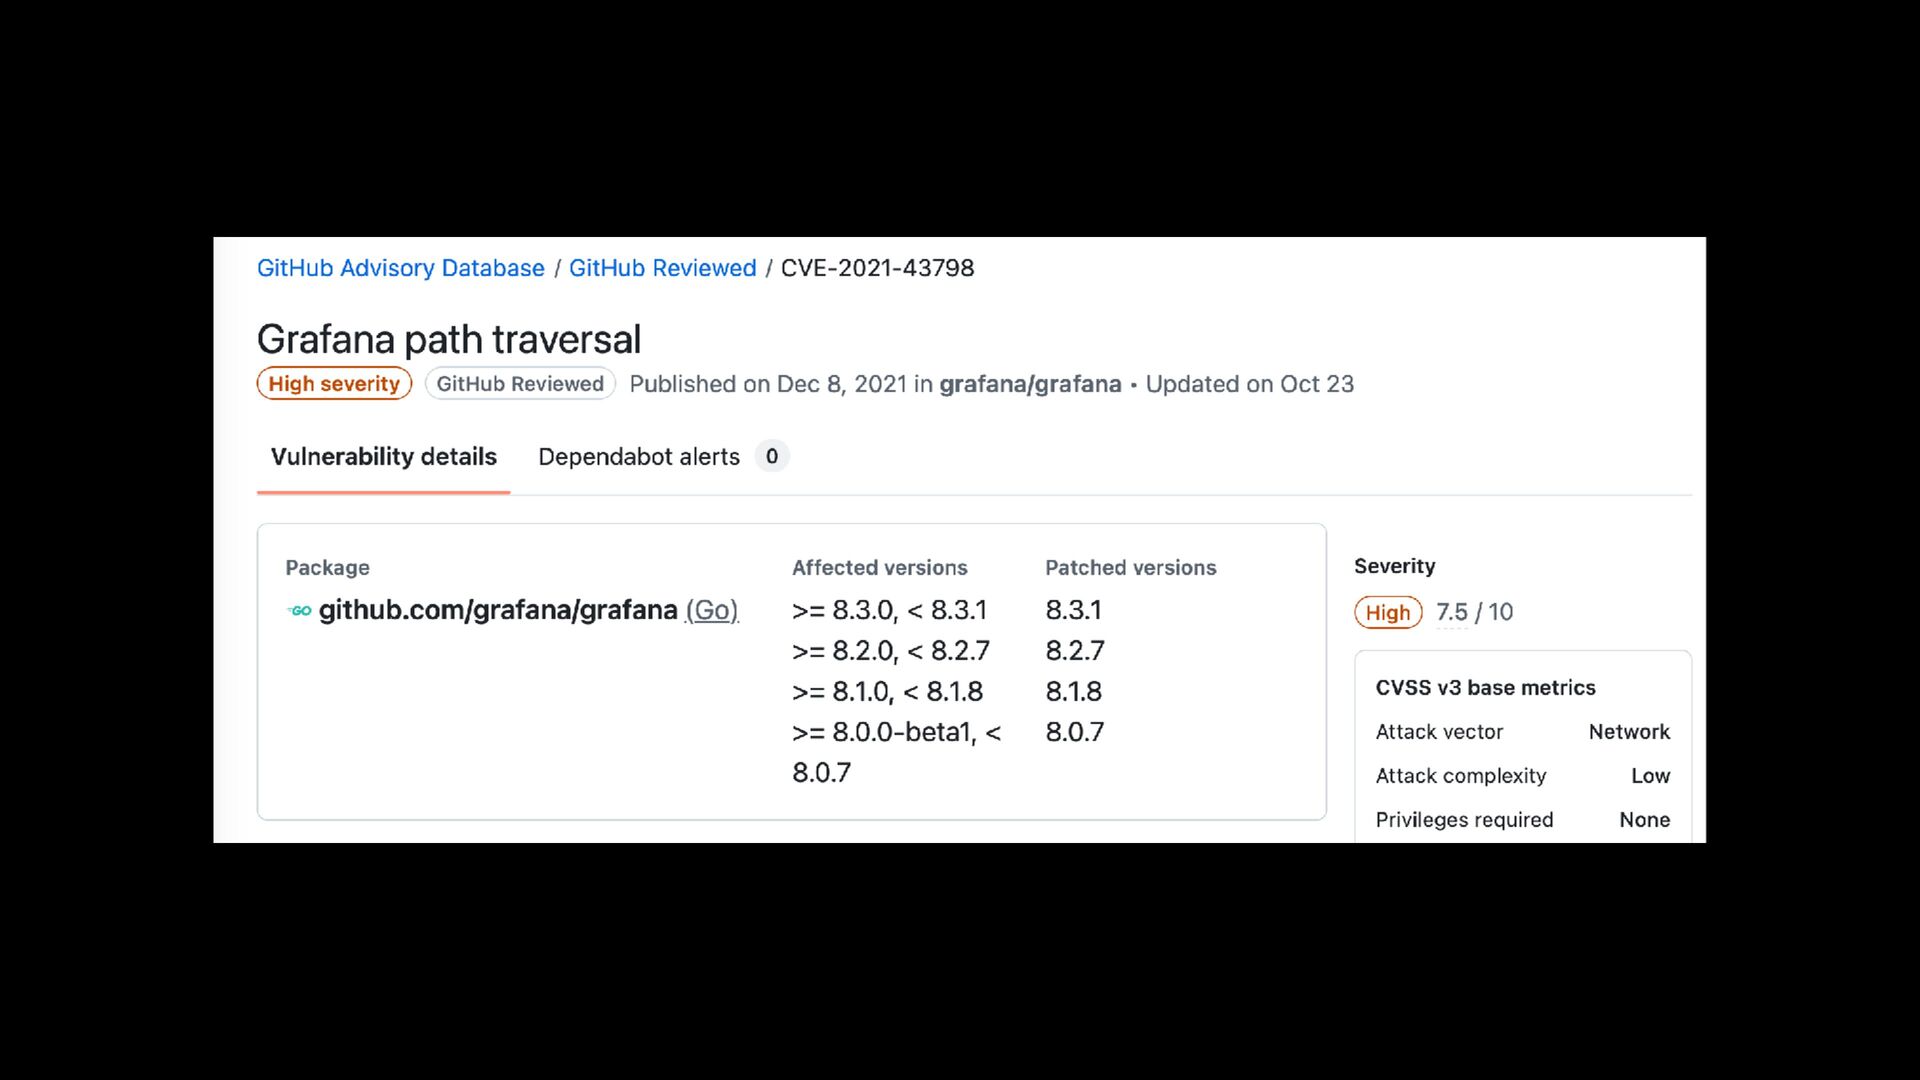Viewport: 1920px width, 1080px height.
Task: Click the Grafana path traversal heading
Action: [x=449, y=339]
